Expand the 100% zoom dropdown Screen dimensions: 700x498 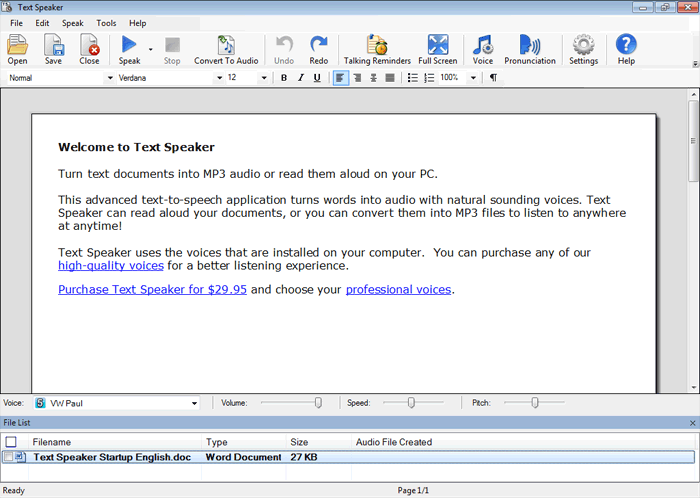[x=473, y=78]
